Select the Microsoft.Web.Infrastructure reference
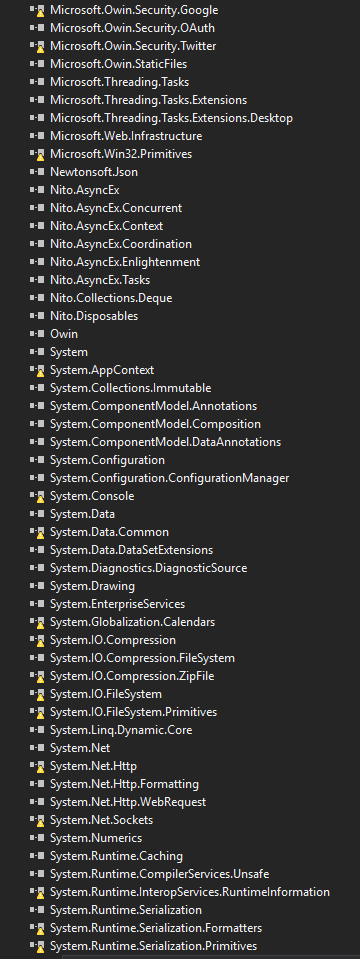Viewport: 360px width, 959px height. point(126,136)
